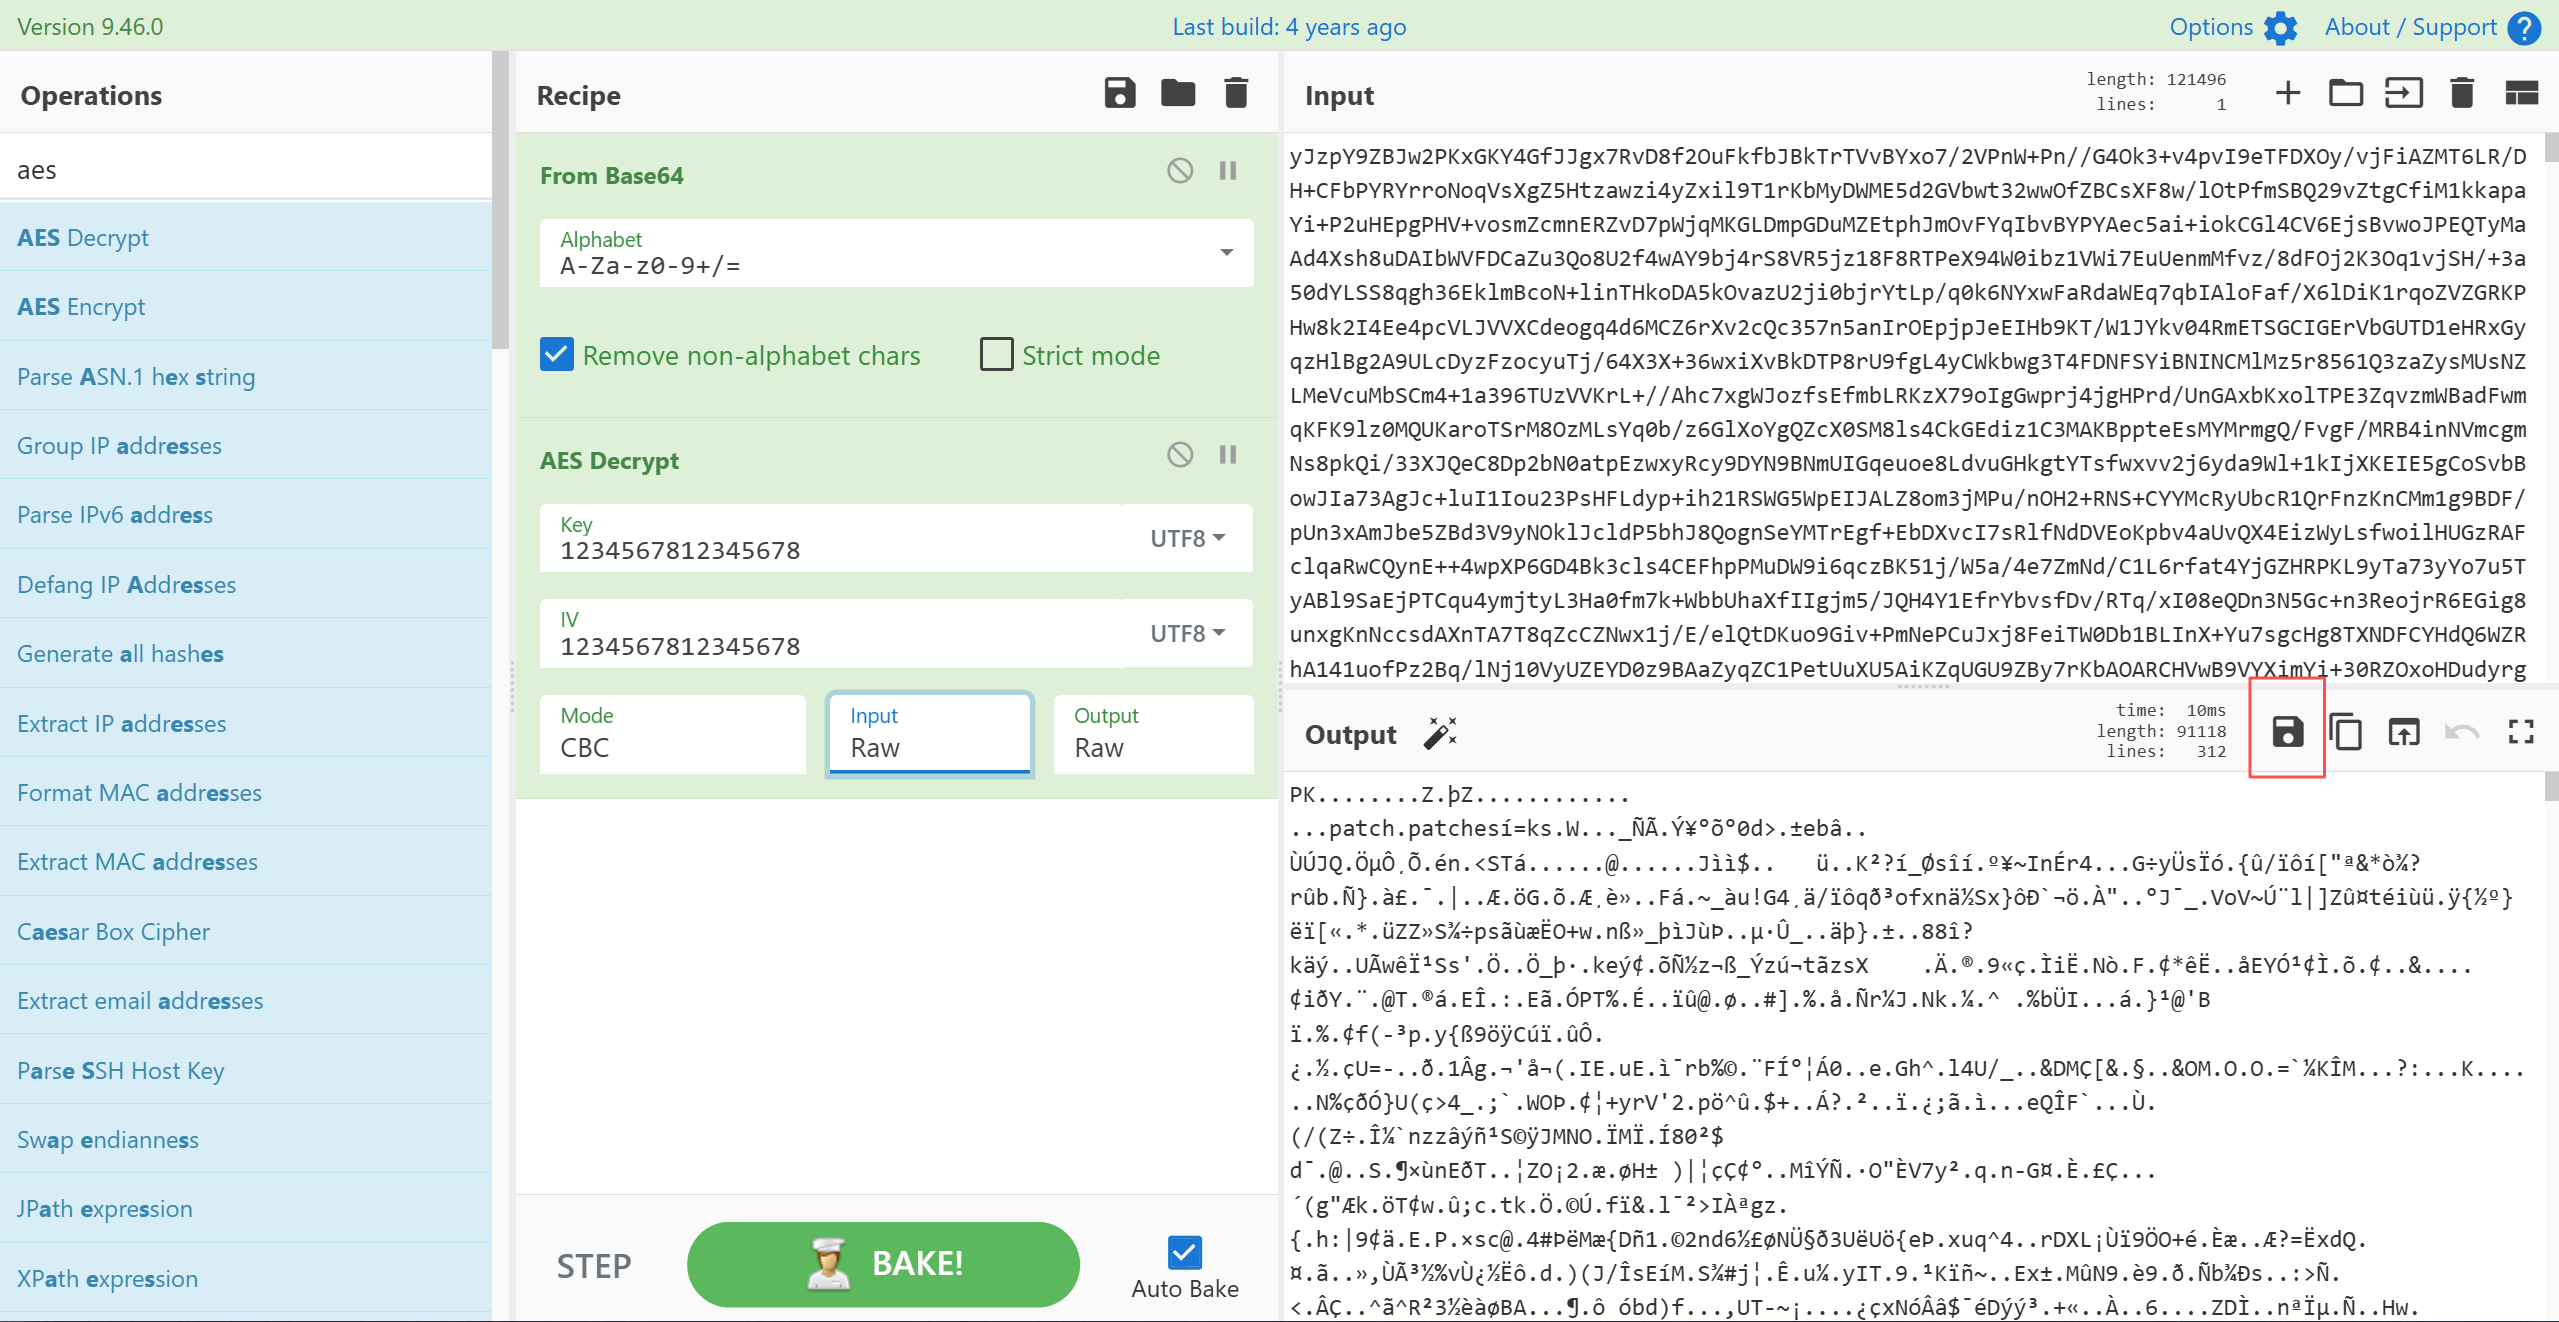Image resolution: width=2559 pixels, height=1322 pixels.
Task: Open the Base64 Alphabet dropdown
Action: (x=1226, y=253)
